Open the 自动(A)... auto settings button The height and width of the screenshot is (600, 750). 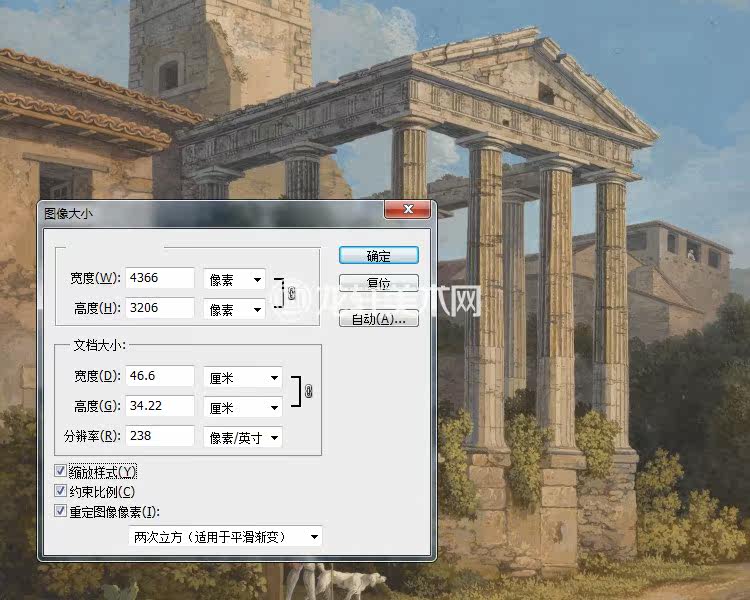click(x=378, y=319)
